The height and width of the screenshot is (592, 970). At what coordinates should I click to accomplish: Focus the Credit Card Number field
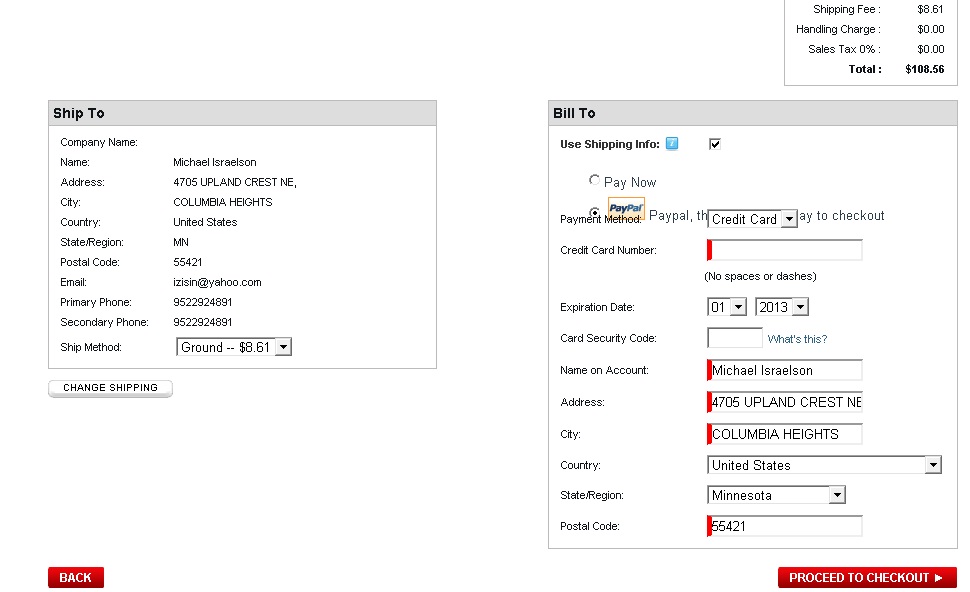784,250
